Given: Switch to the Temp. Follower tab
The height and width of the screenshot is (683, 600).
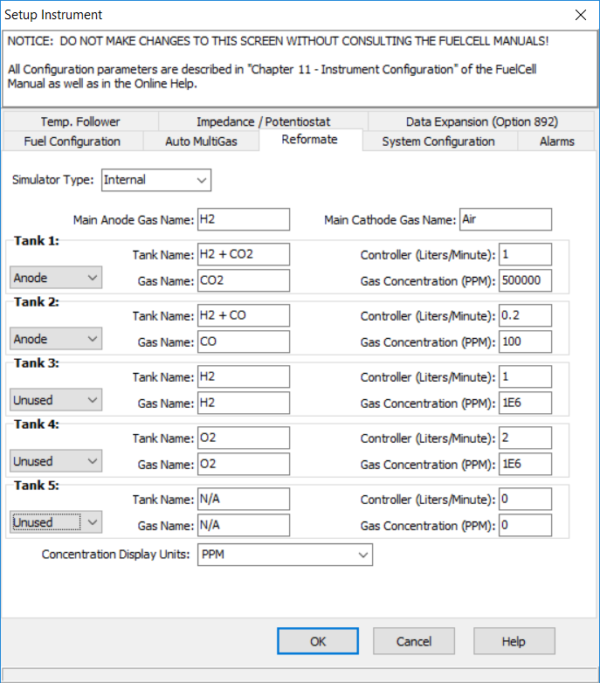Looking at the screenshot, I should pyautogui.click(x=80, y=122).
